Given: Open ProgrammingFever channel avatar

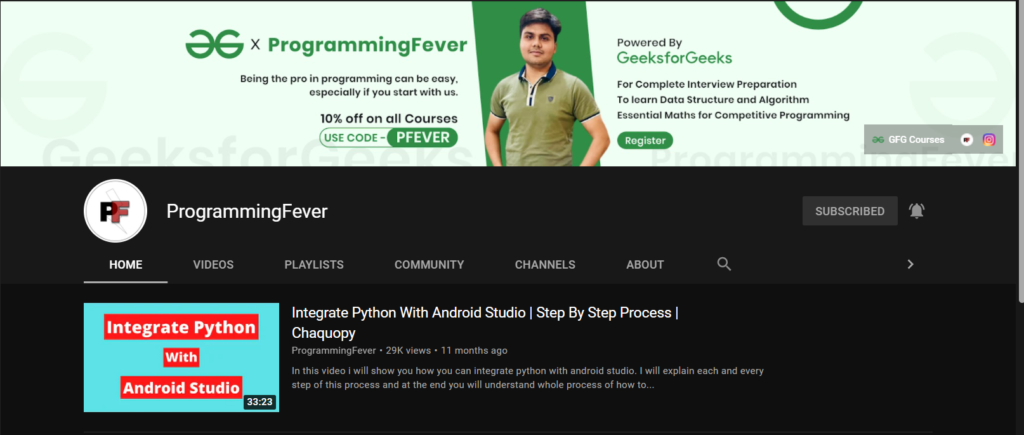Looking at the screenshot, I should (116, 211).
